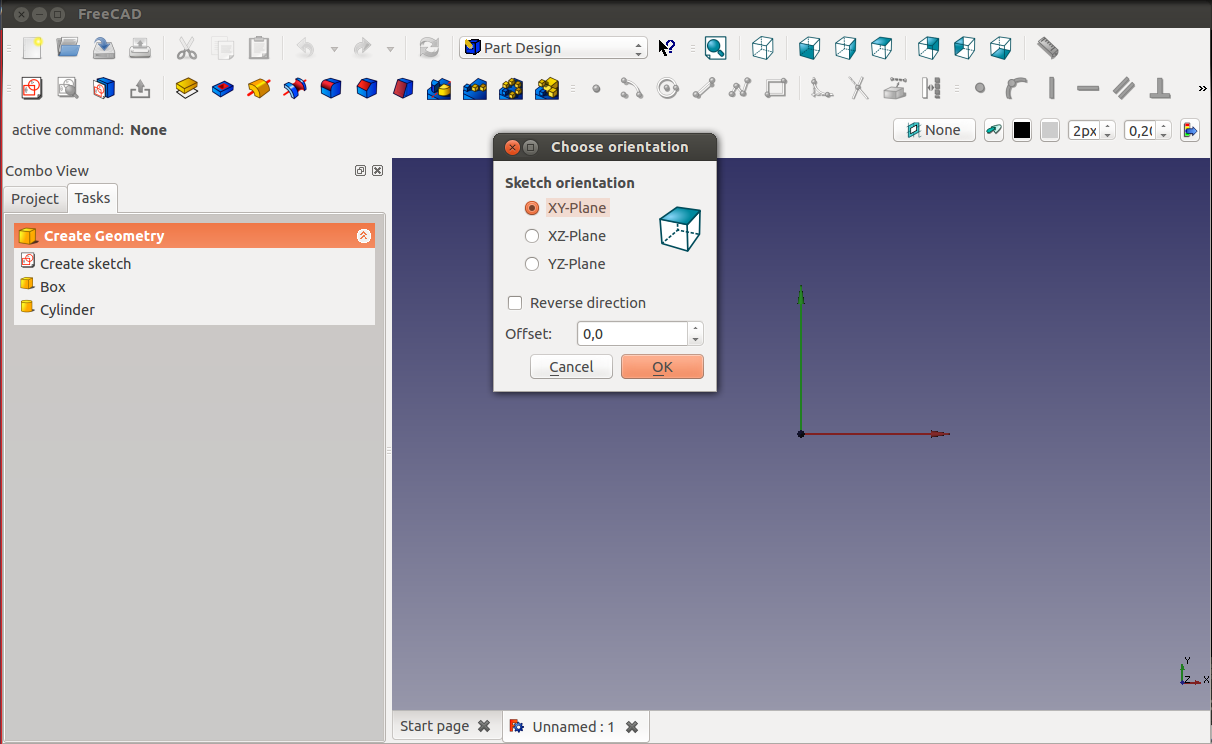
Task: Open the Start page tab
Action: (434, 727)
